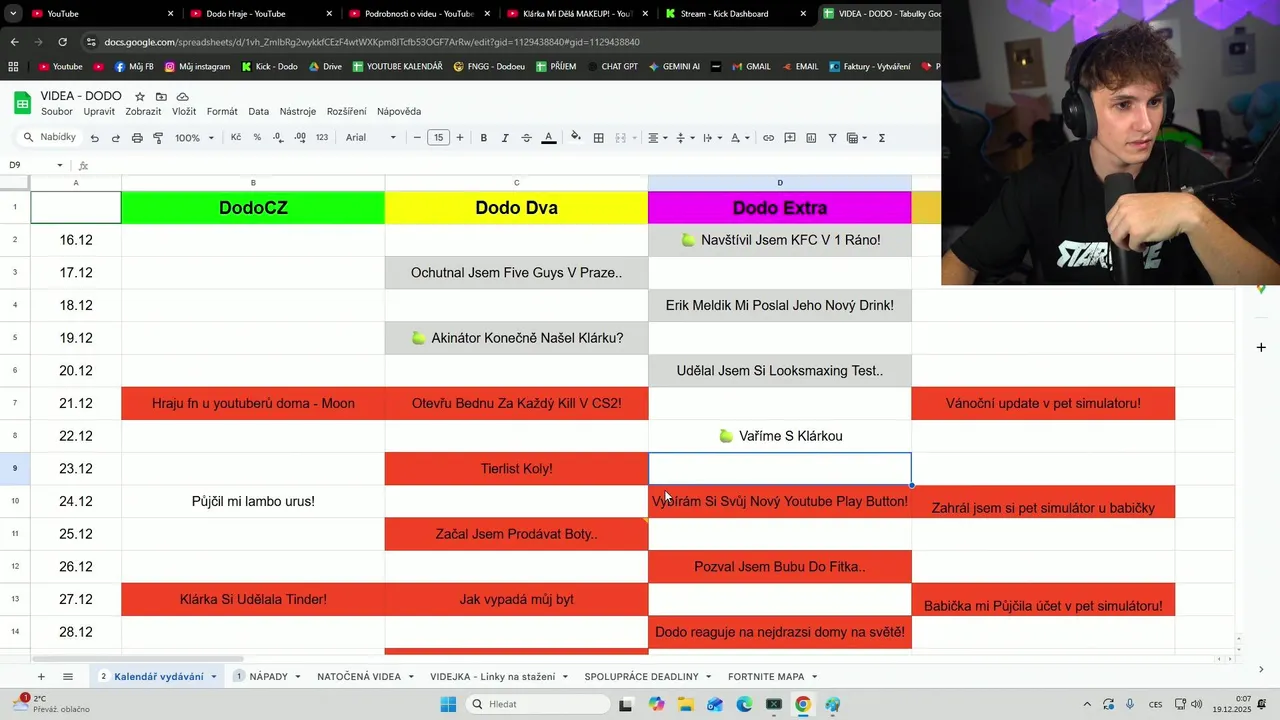
Task: Open the GEMINI AI bookmark
Action: [674, 67]
